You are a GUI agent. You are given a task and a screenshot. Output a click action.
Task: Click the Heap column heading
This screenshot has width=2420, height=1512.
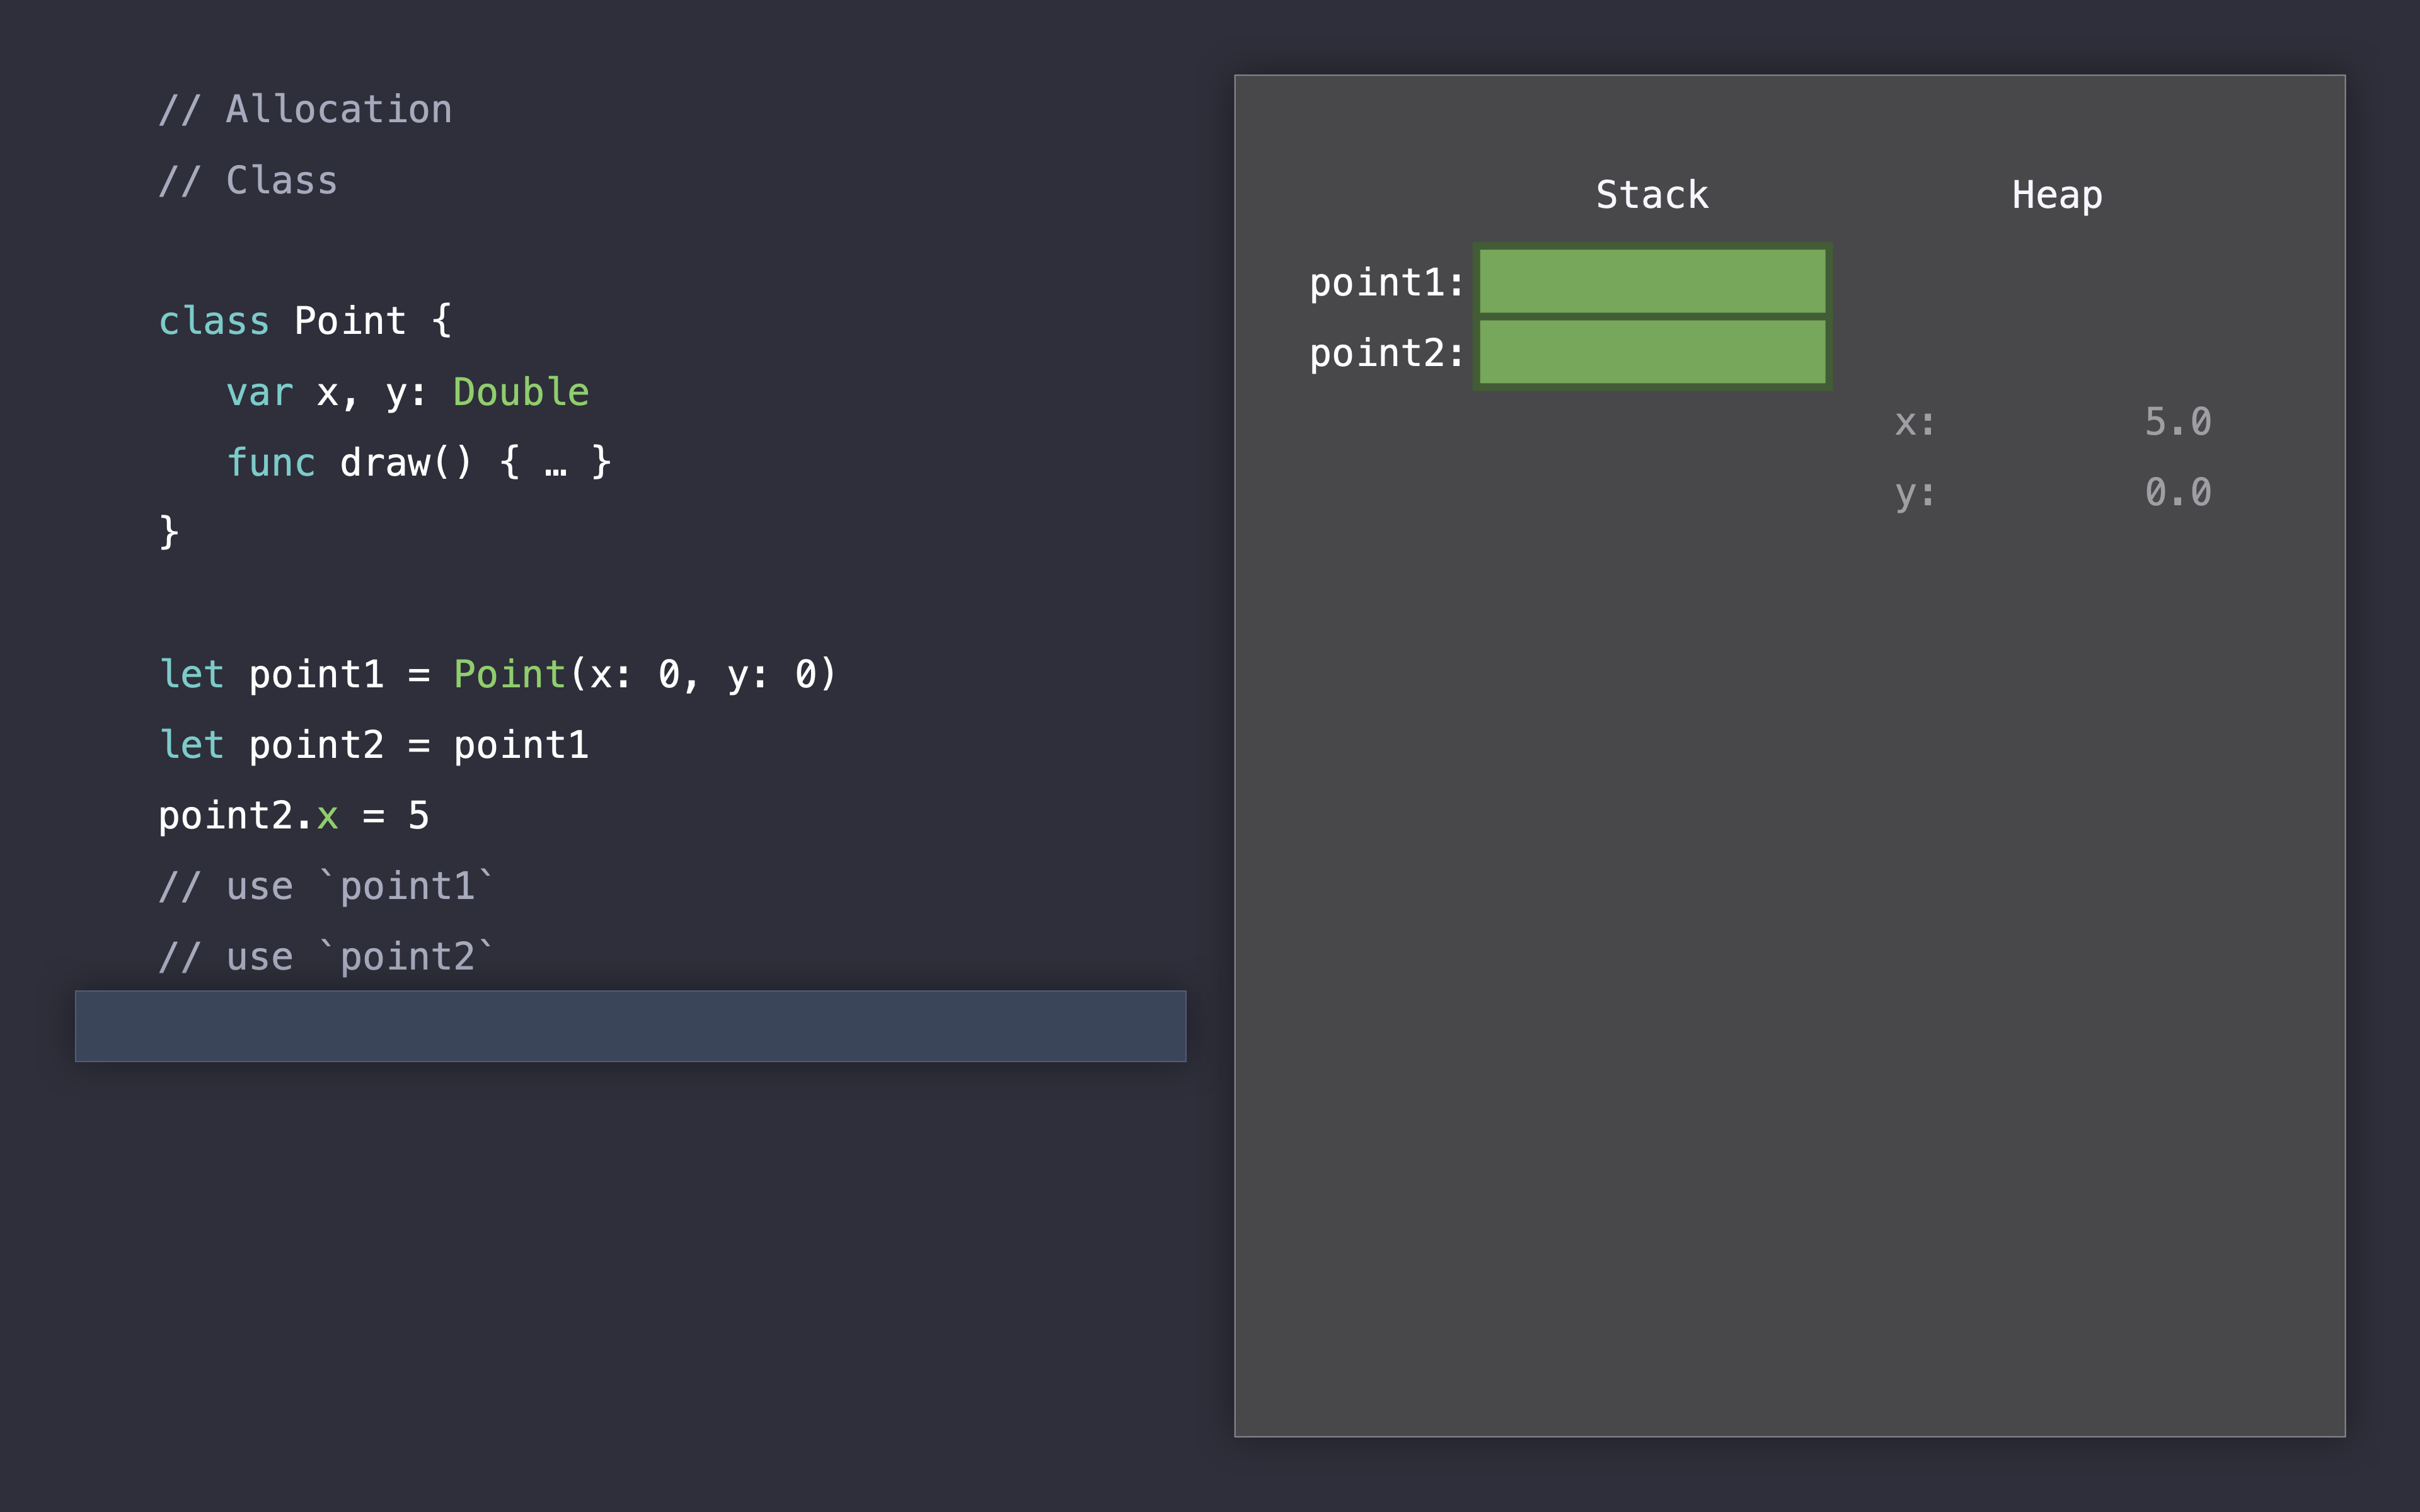[x=2057, y=195]
